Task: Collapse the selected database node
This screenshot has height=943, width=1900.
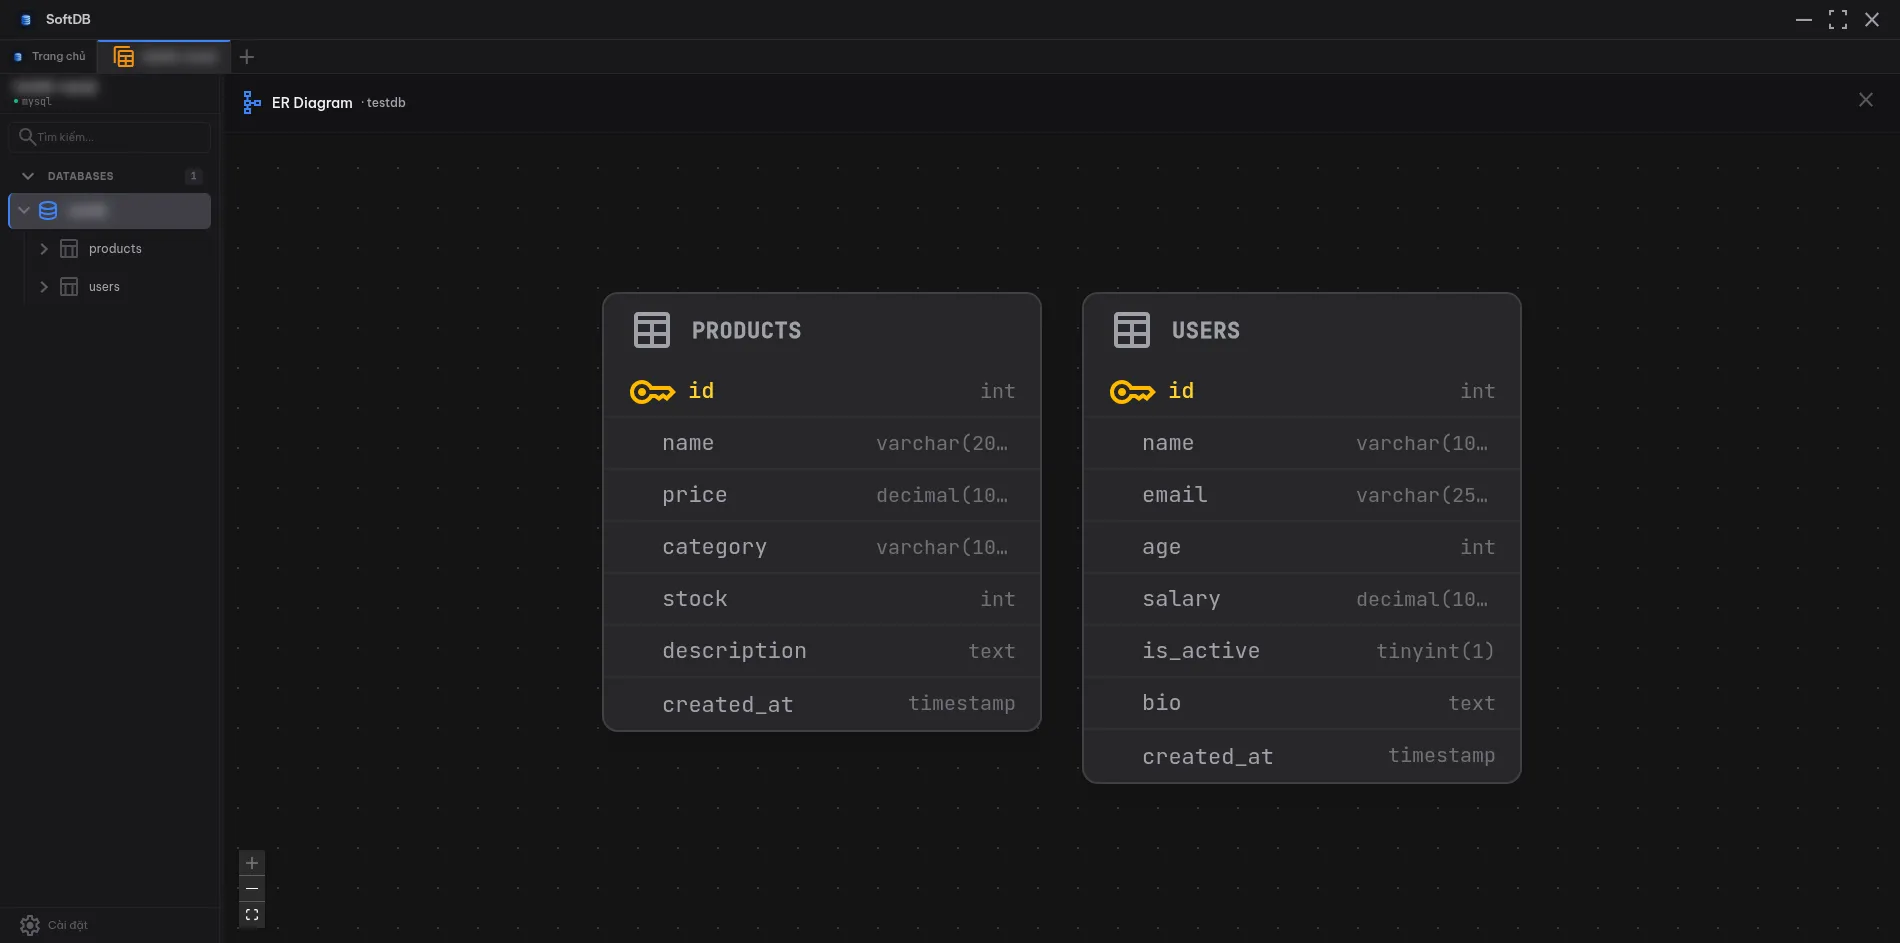Action: 24,211
